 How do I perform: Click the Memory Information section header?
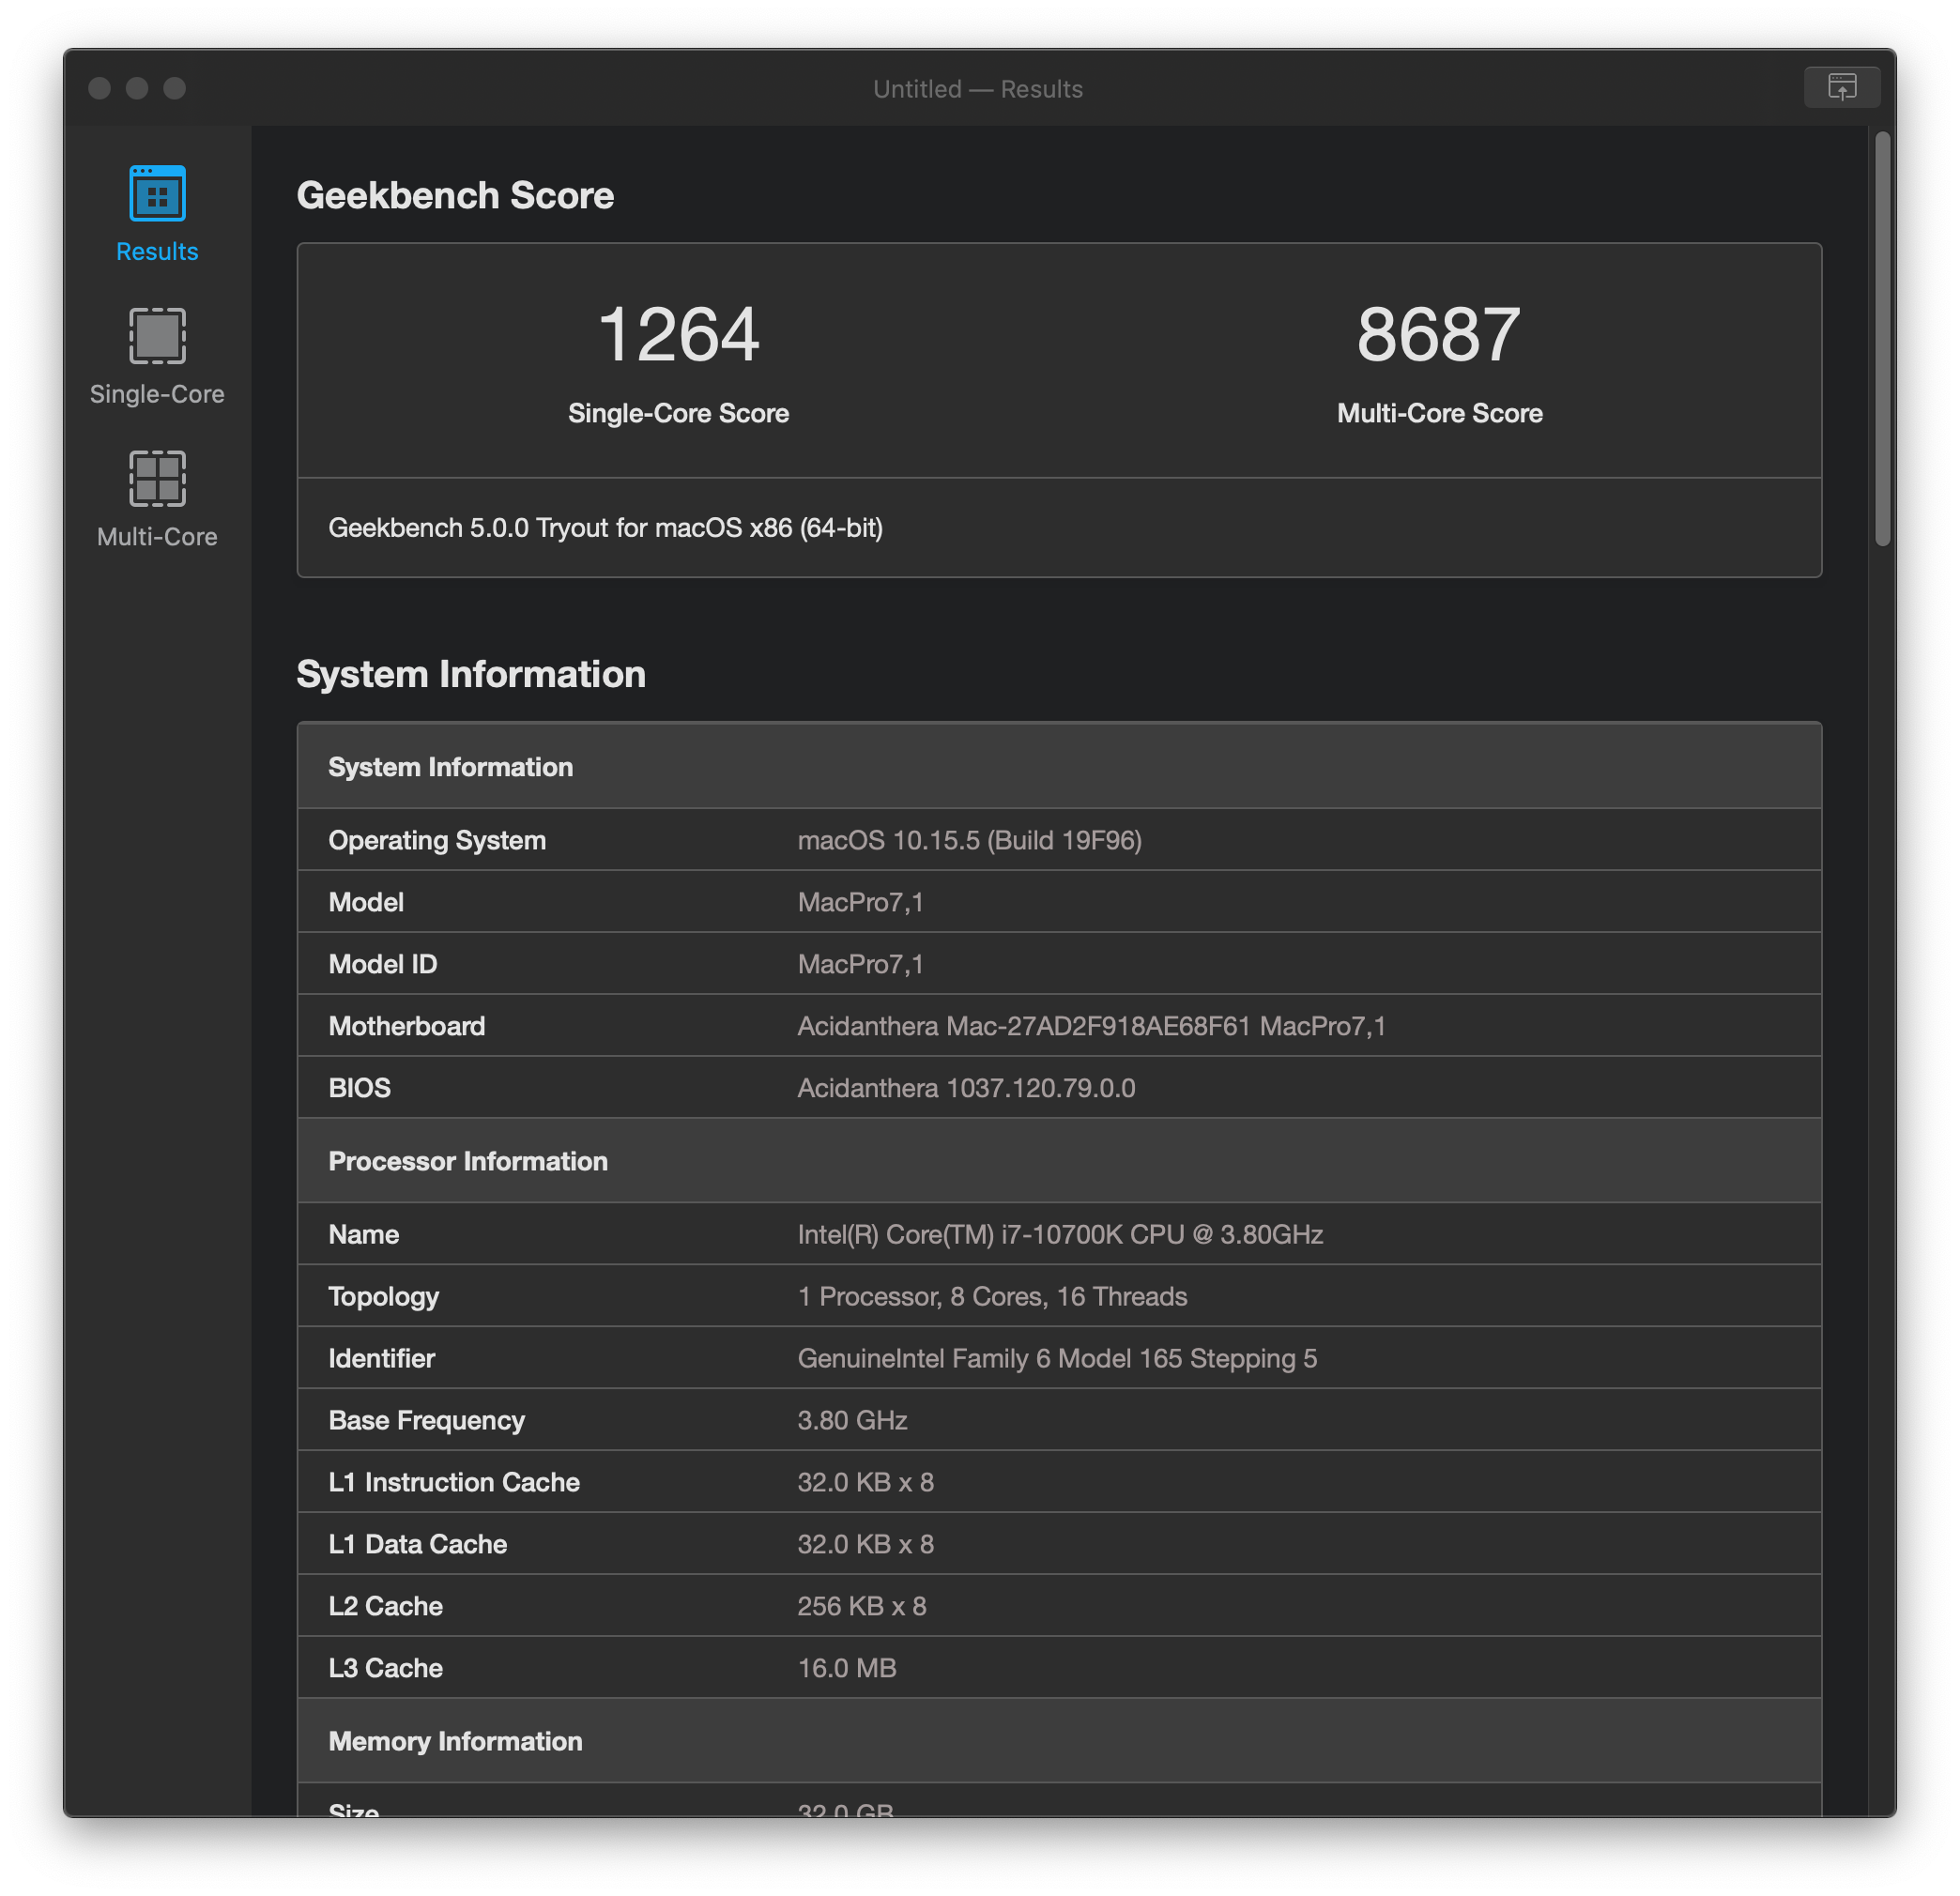1059,1740
